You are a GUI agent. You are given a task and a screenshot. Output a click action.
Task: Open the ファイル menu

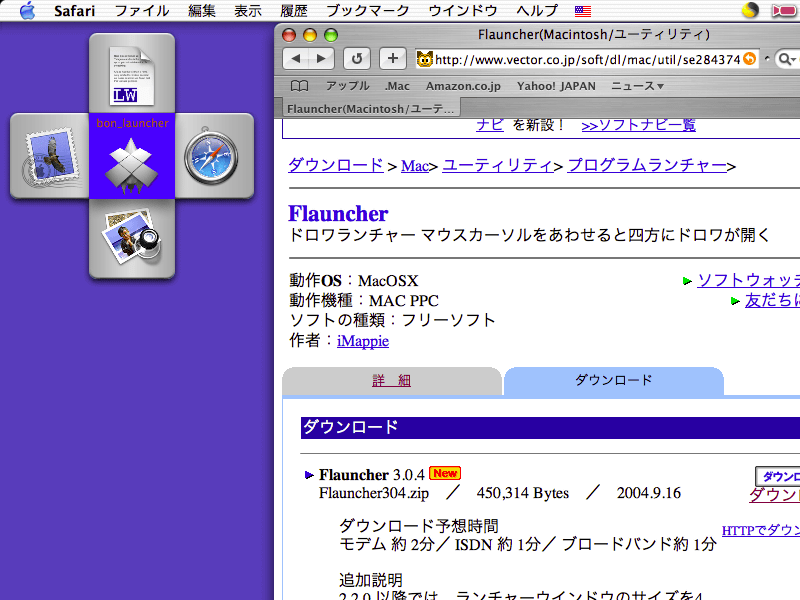click(x=142, y=11)
